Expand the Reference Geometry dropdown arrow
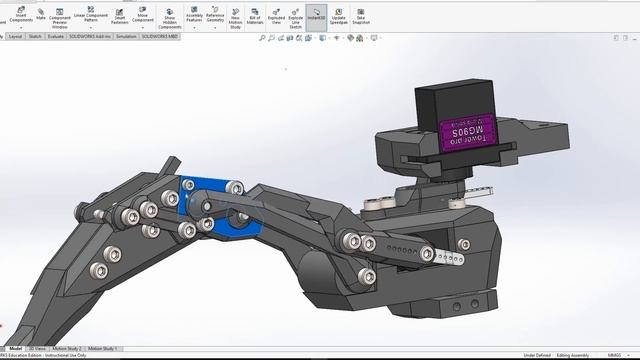 (x=215, y=27)
